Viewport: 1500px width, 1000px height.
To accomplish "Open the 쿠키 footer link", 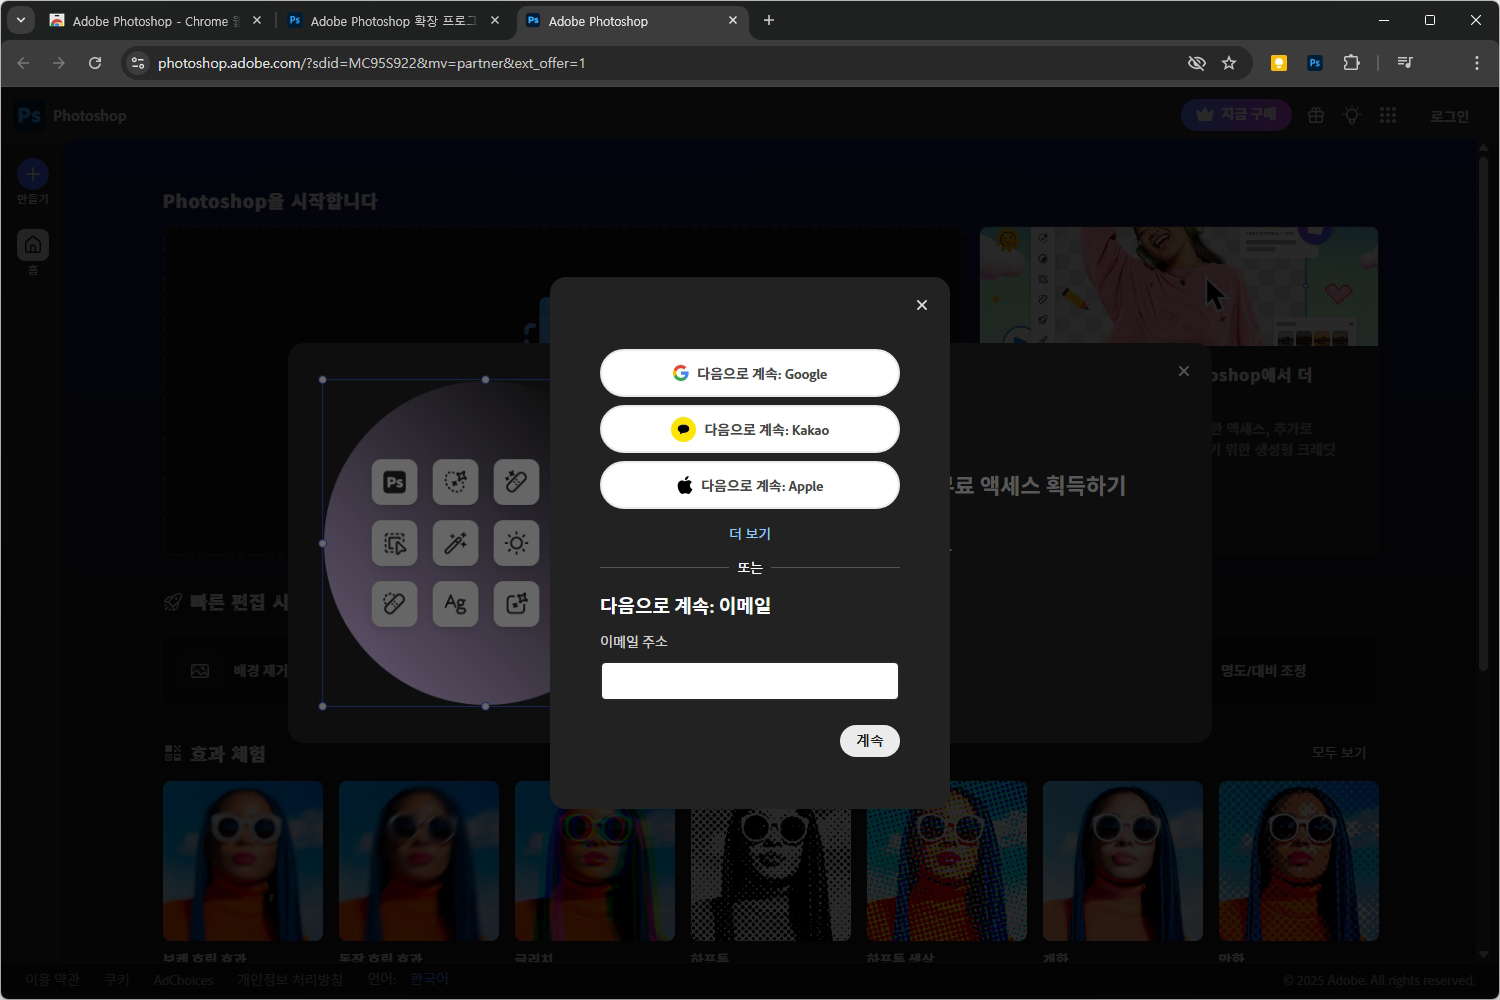I will click(117, 980).
